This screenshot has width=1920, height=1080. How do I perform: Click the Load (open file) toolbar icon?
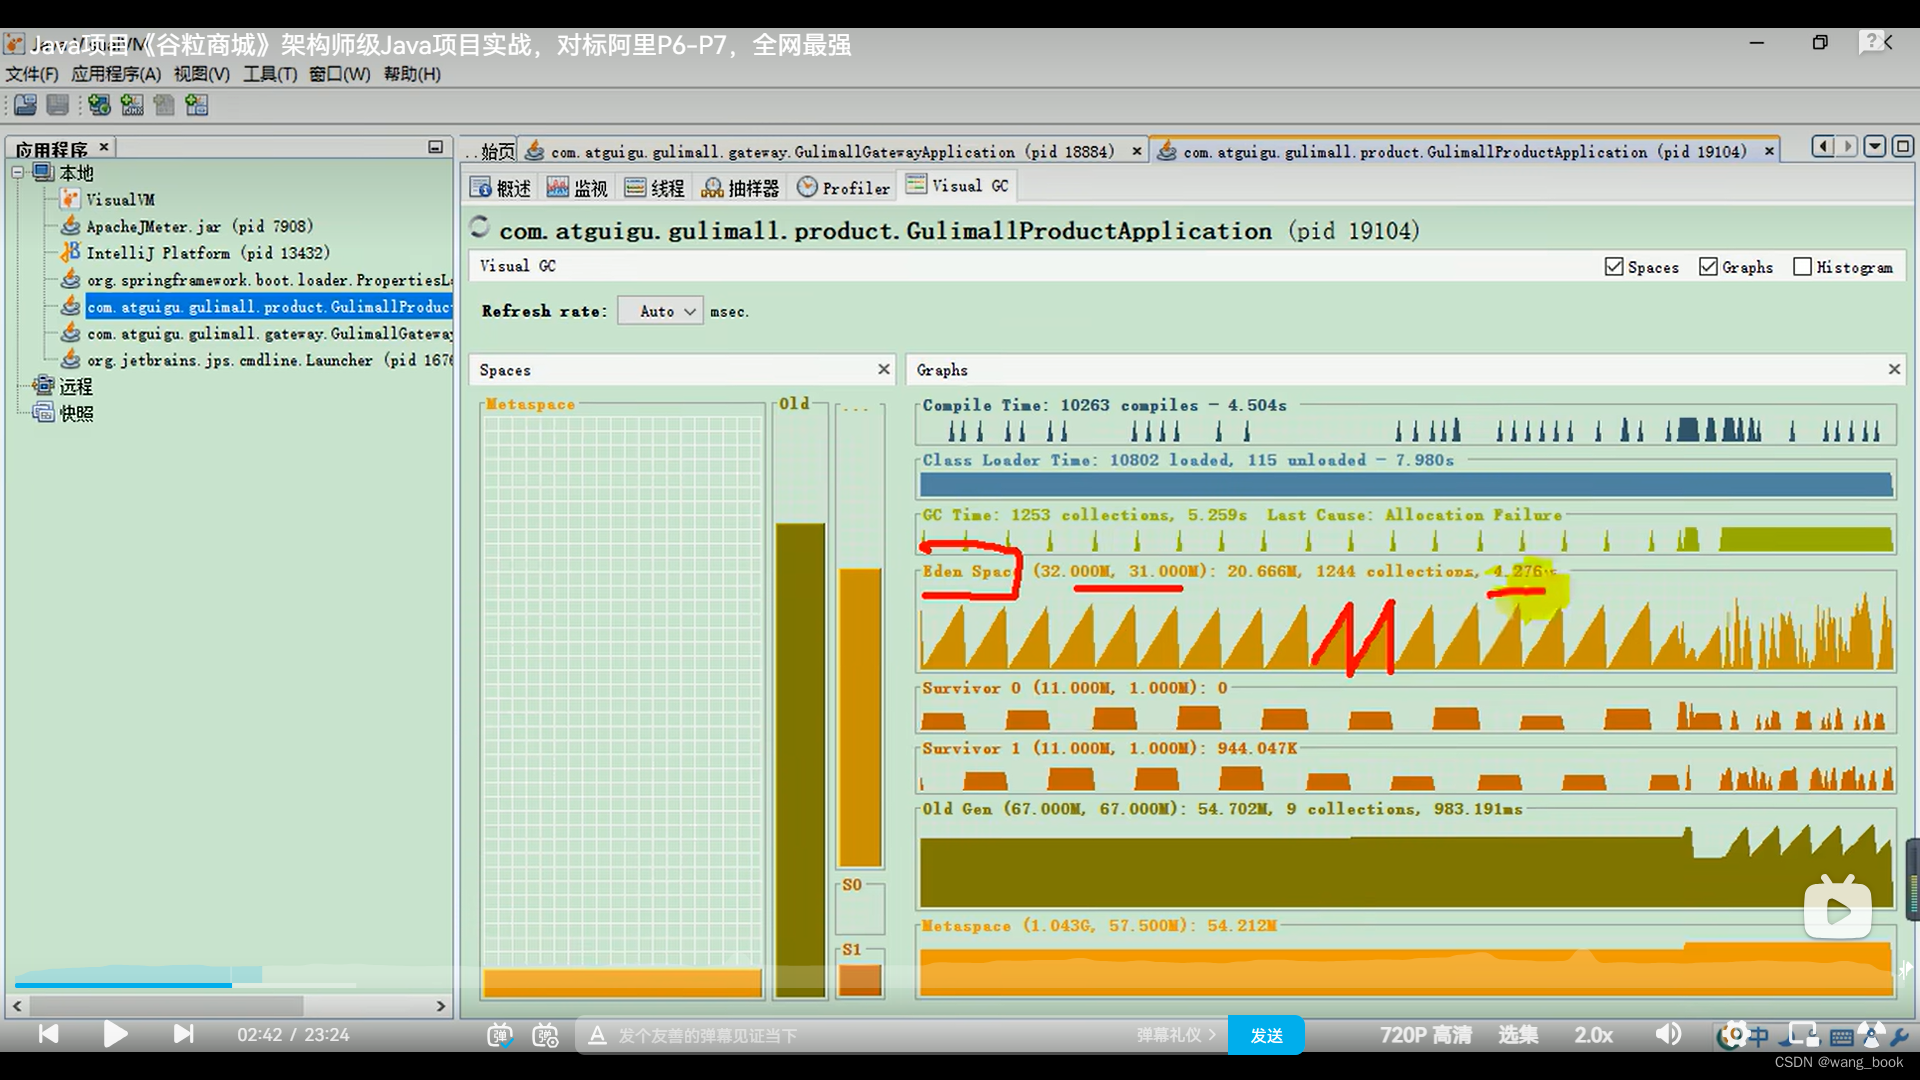pyautogui.click(x=25, y=105)
